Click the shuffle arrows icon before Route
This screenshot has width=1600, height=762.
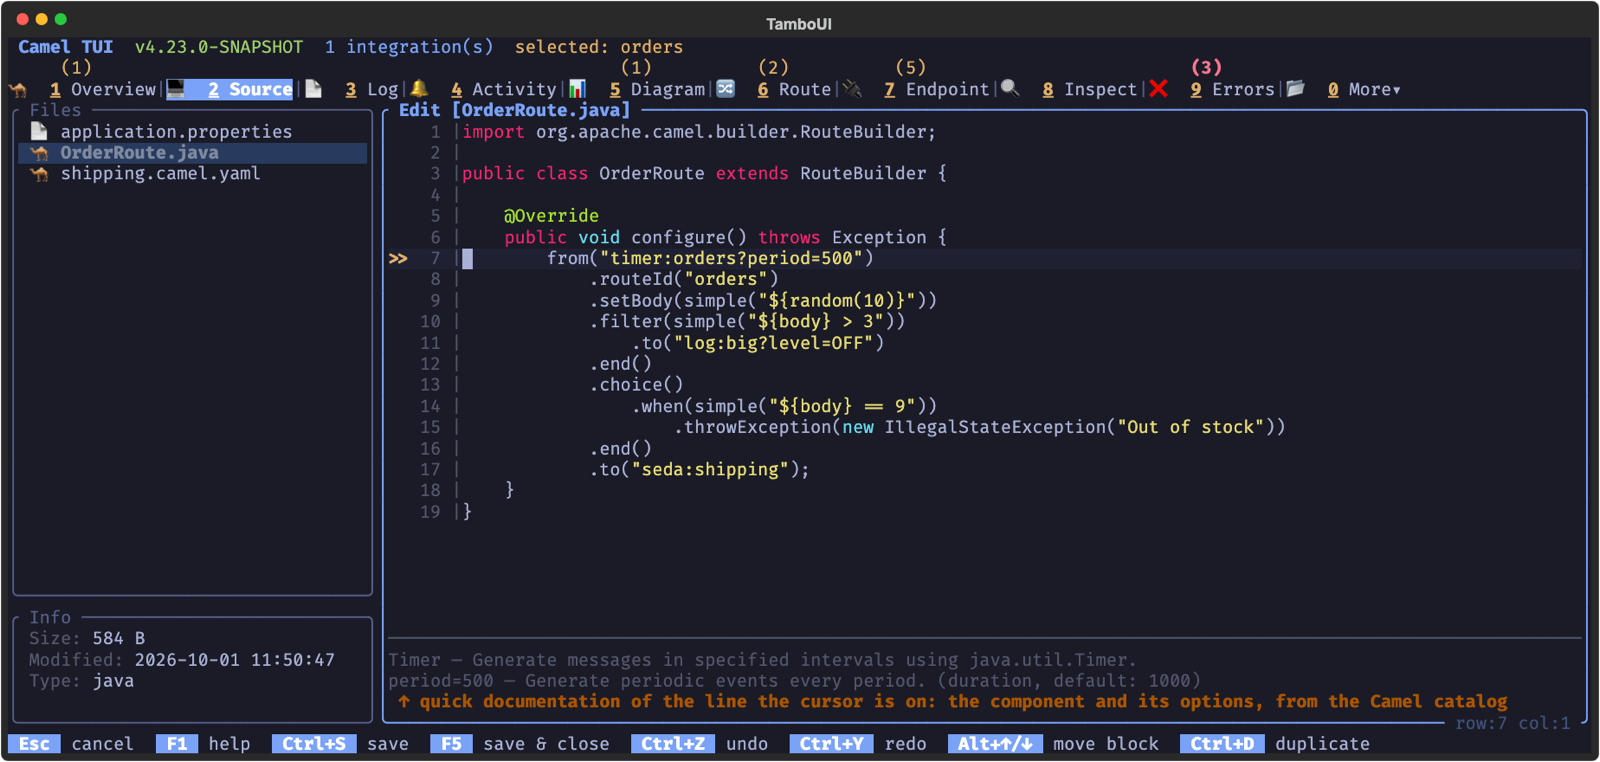726,89
